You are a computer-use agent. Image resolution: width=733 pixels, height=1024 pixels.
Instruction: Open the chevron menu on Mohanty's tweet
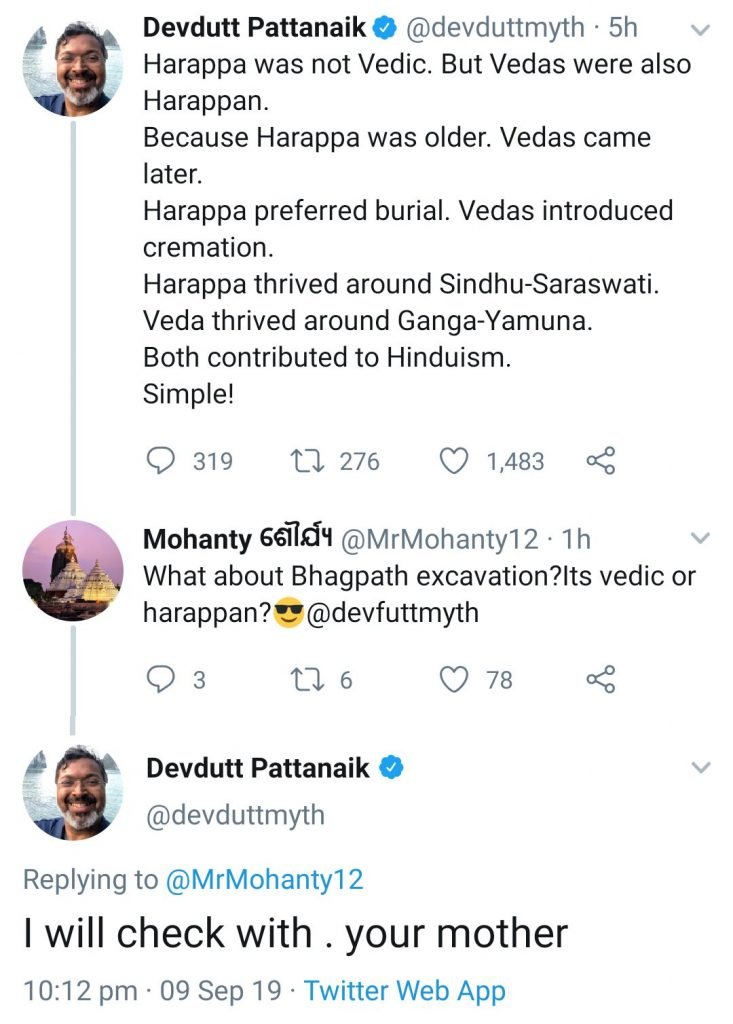[x=701, y=539]
